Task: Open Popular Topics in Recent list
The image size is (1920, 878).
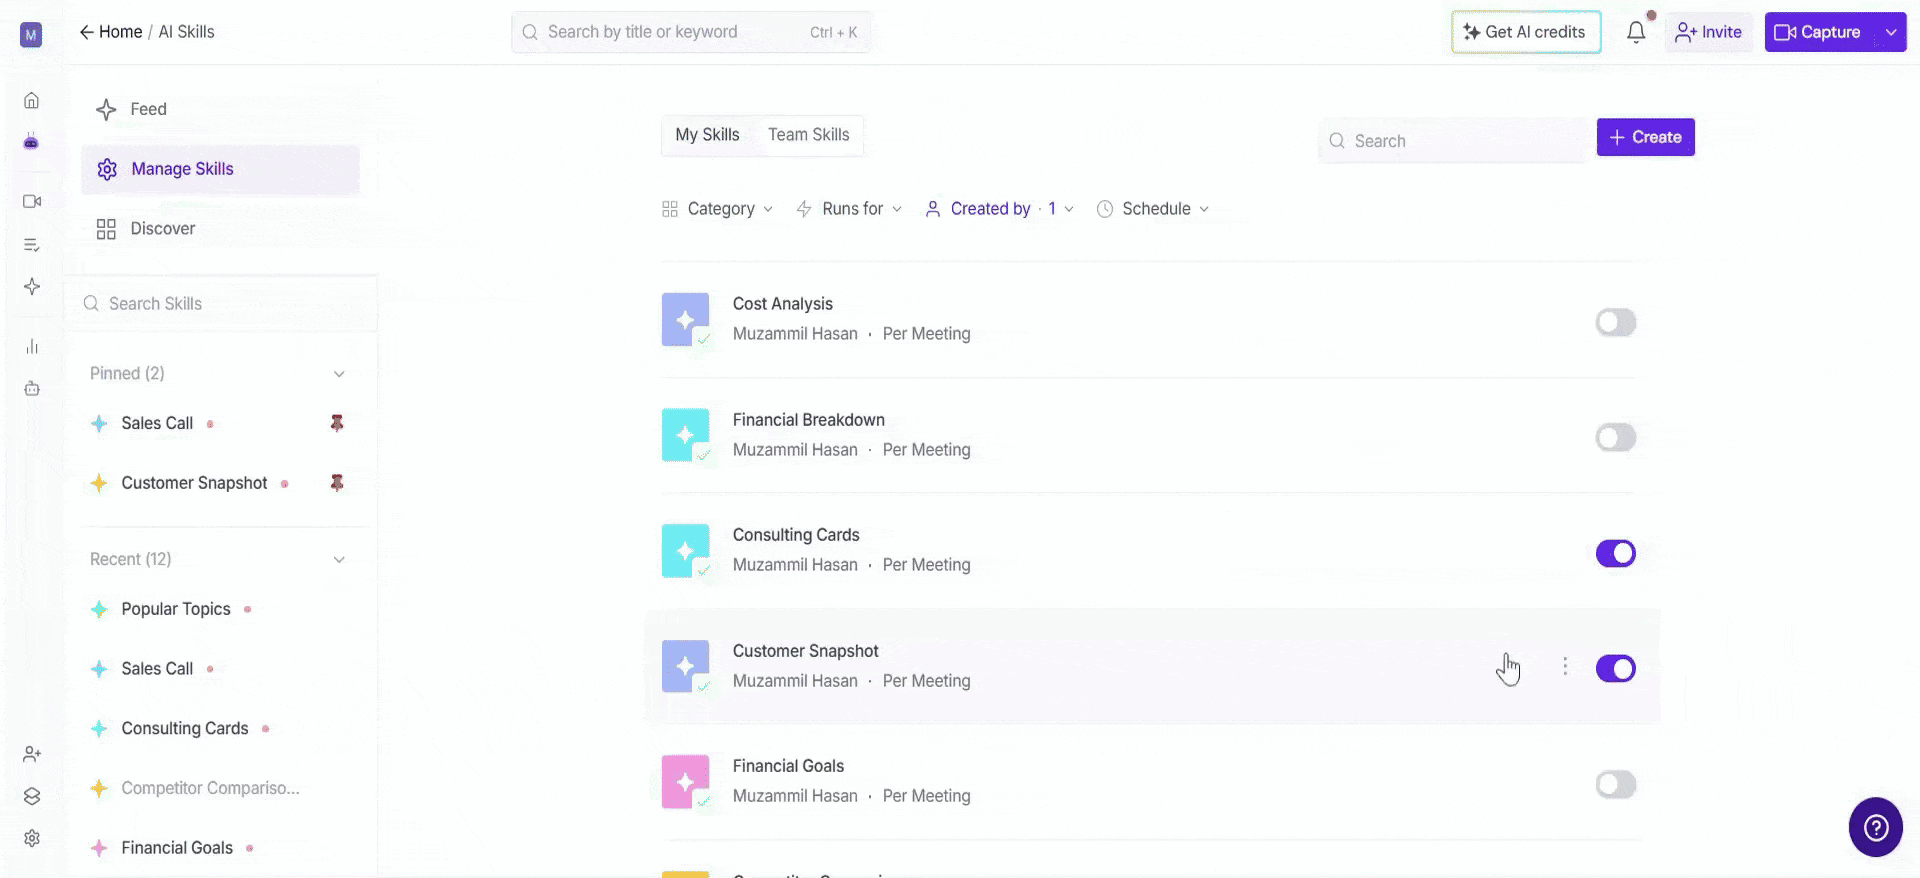Action: pos(176,609)
